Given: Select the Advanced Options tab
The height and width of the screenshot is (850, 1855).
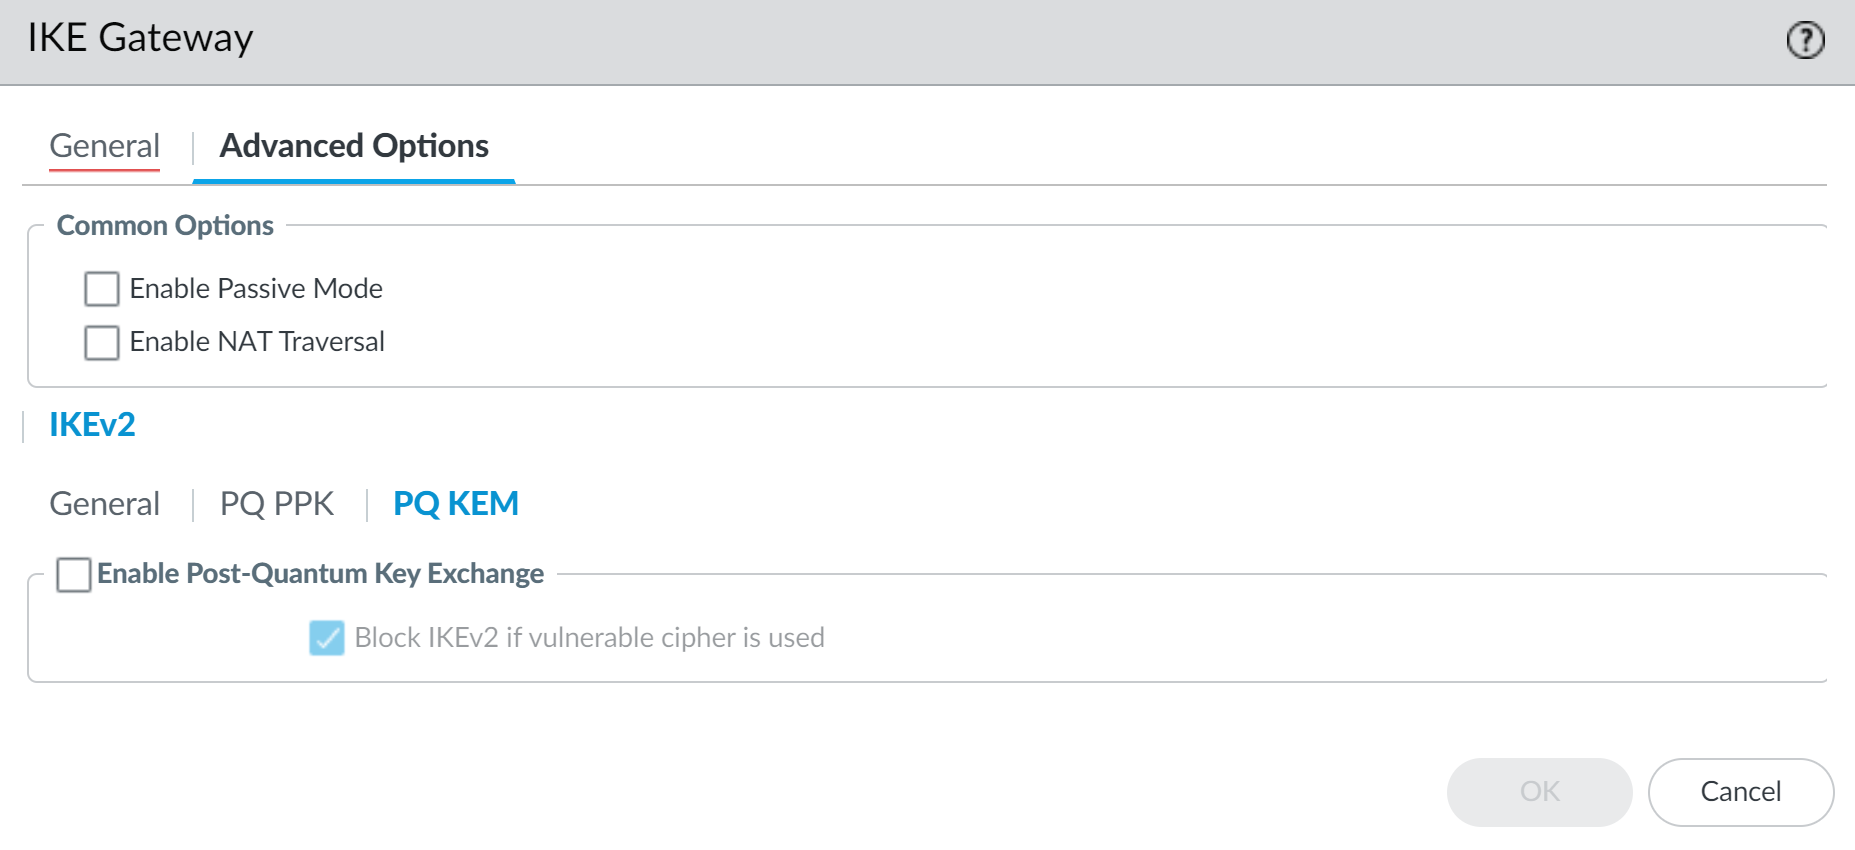Looking at the screenshot, I should point(354,146).
